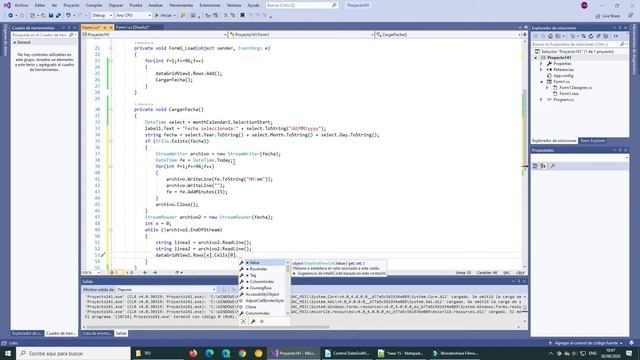This screenshot has height=360, width=640.
Task: Select Value in the IntelliSense list
Action: coord(262,263)
